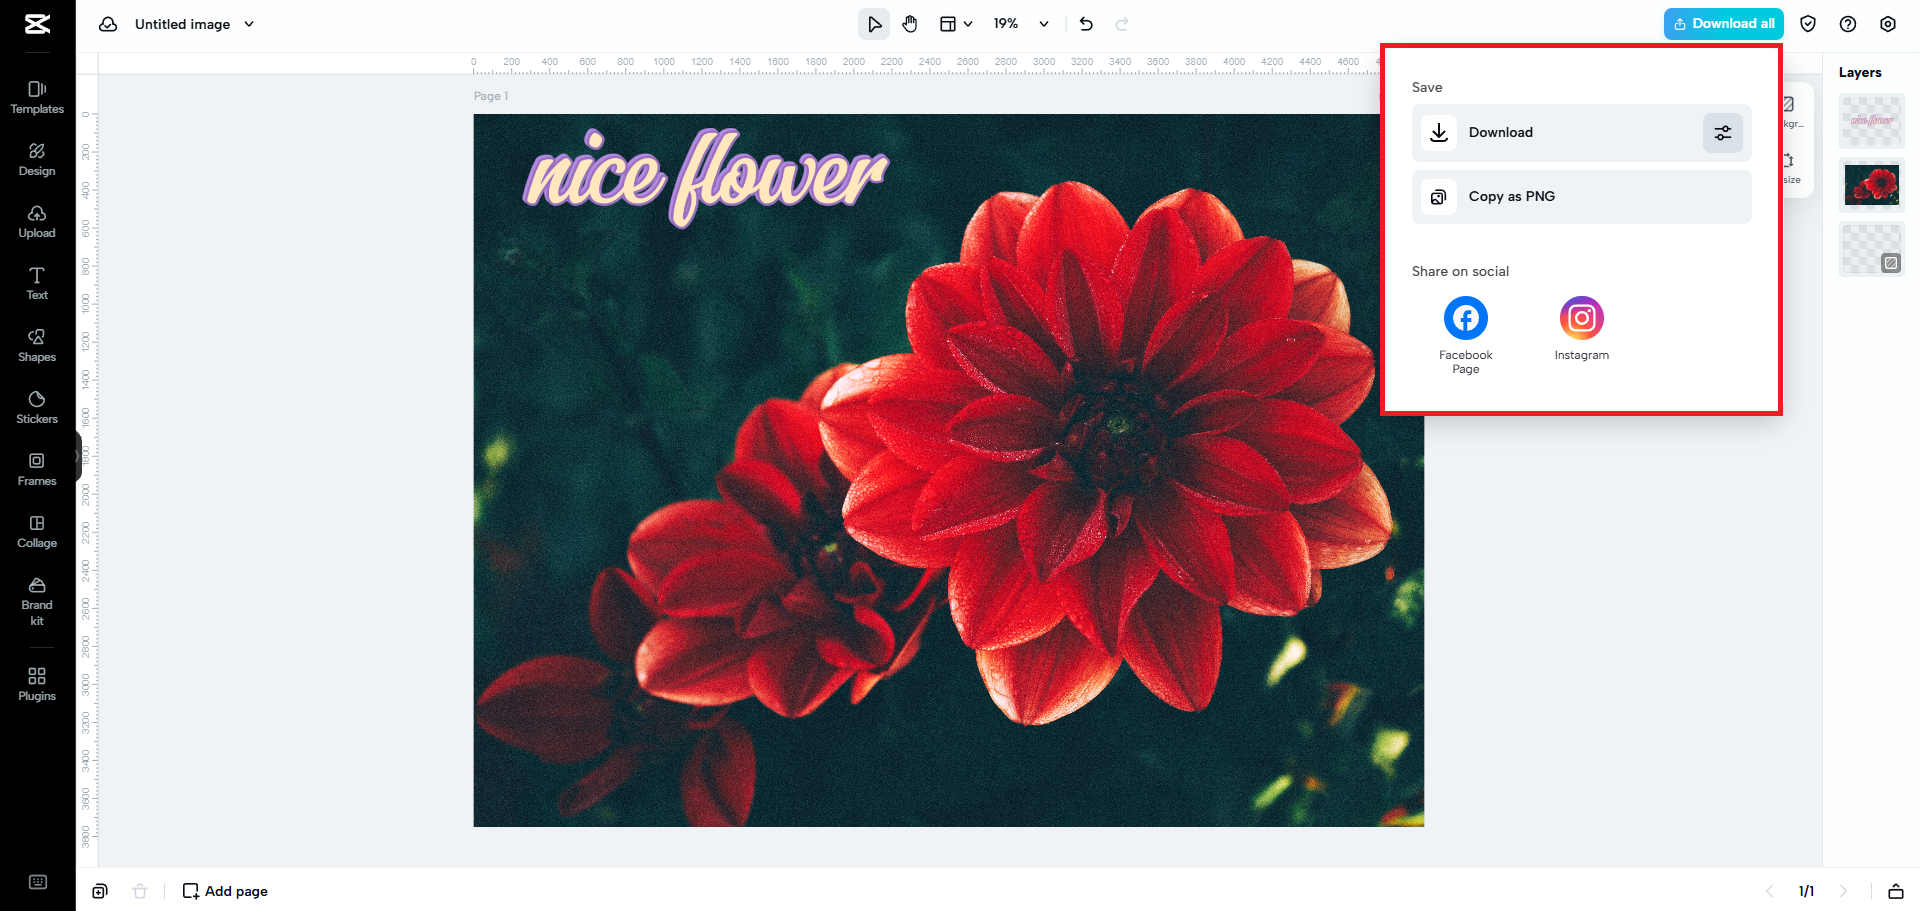The width and height of the screenshot is (1920, 911).
Task: Duplicate the current page via copy icon
Action: tap(100, 890)
